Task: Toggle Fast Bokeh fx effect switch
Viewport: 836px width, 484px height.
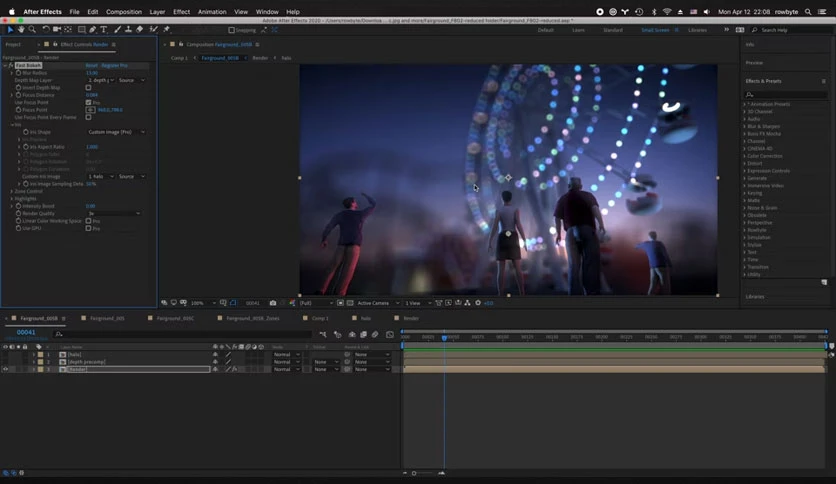Action: tap(11, 66)
